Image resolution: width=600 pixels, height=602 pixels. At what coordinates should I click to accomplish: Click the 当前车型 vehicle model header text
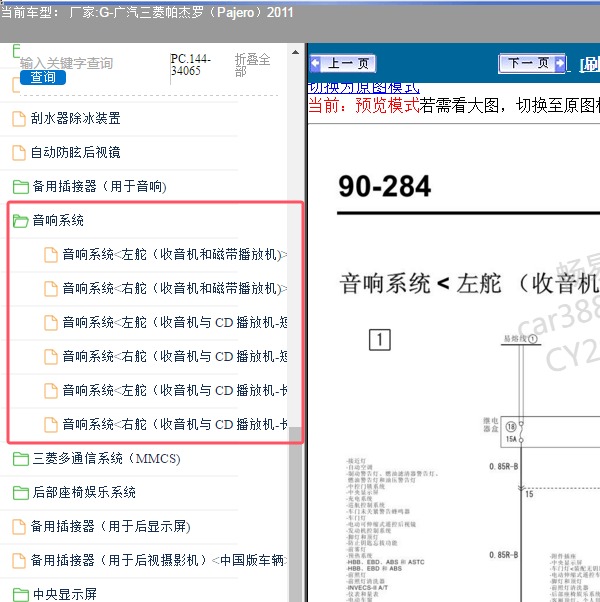[x=147, y=13]
